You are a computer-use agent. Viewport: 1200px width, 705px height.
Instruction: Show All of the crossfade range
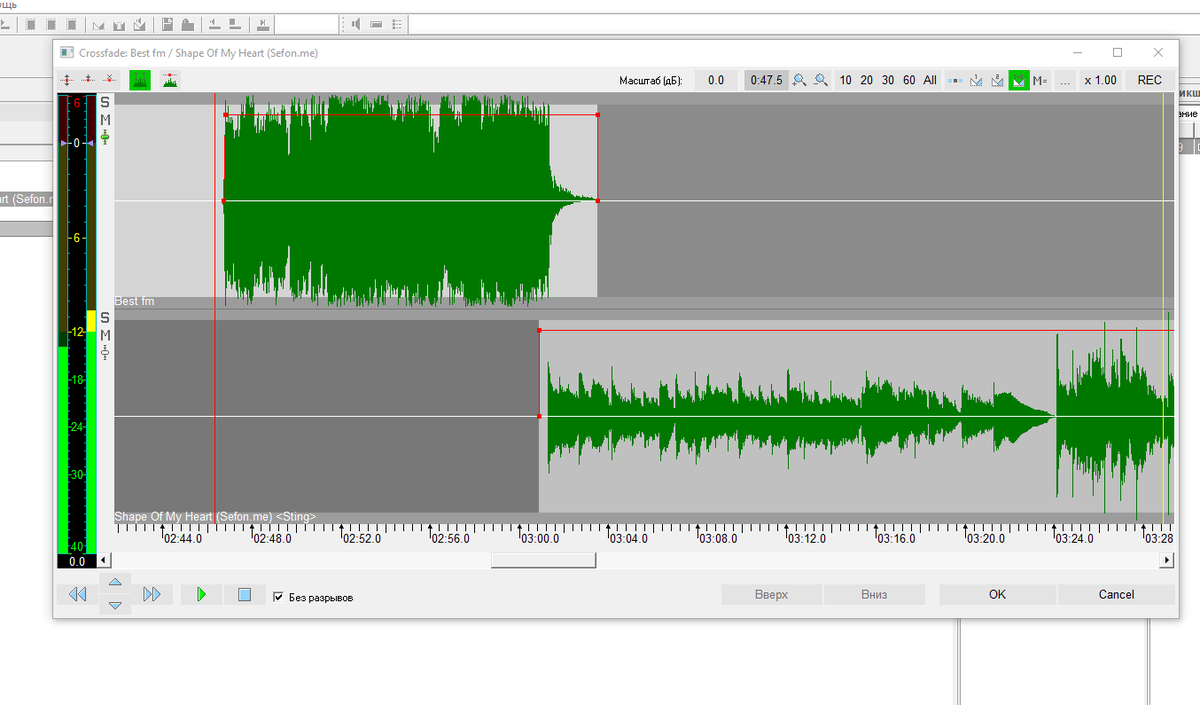point(930,80)
